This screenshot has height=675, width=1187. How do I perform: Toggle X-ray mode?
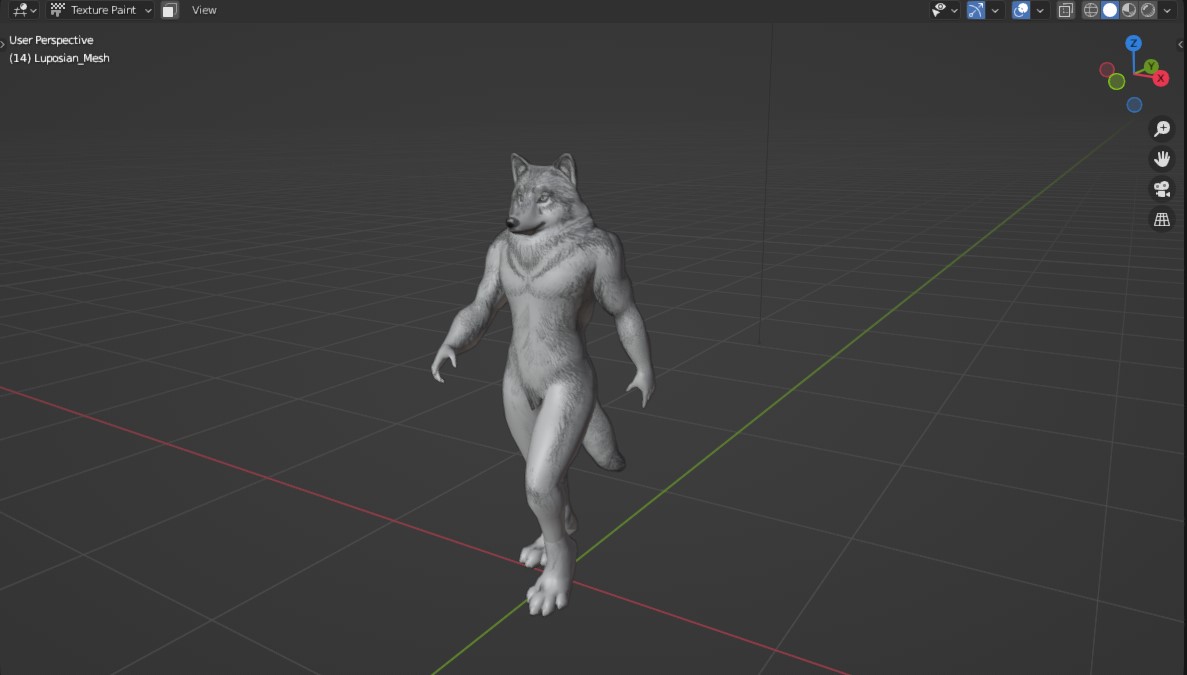coord(1066,10)
